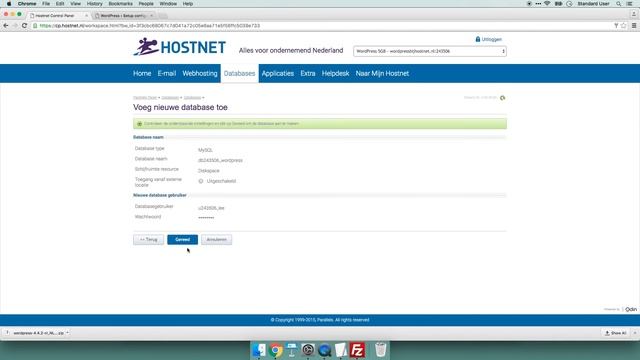Image resolution: width=640 pixels, height=360 pixels.
Task: Close the downloads bar
Action: tap(635, 333)
